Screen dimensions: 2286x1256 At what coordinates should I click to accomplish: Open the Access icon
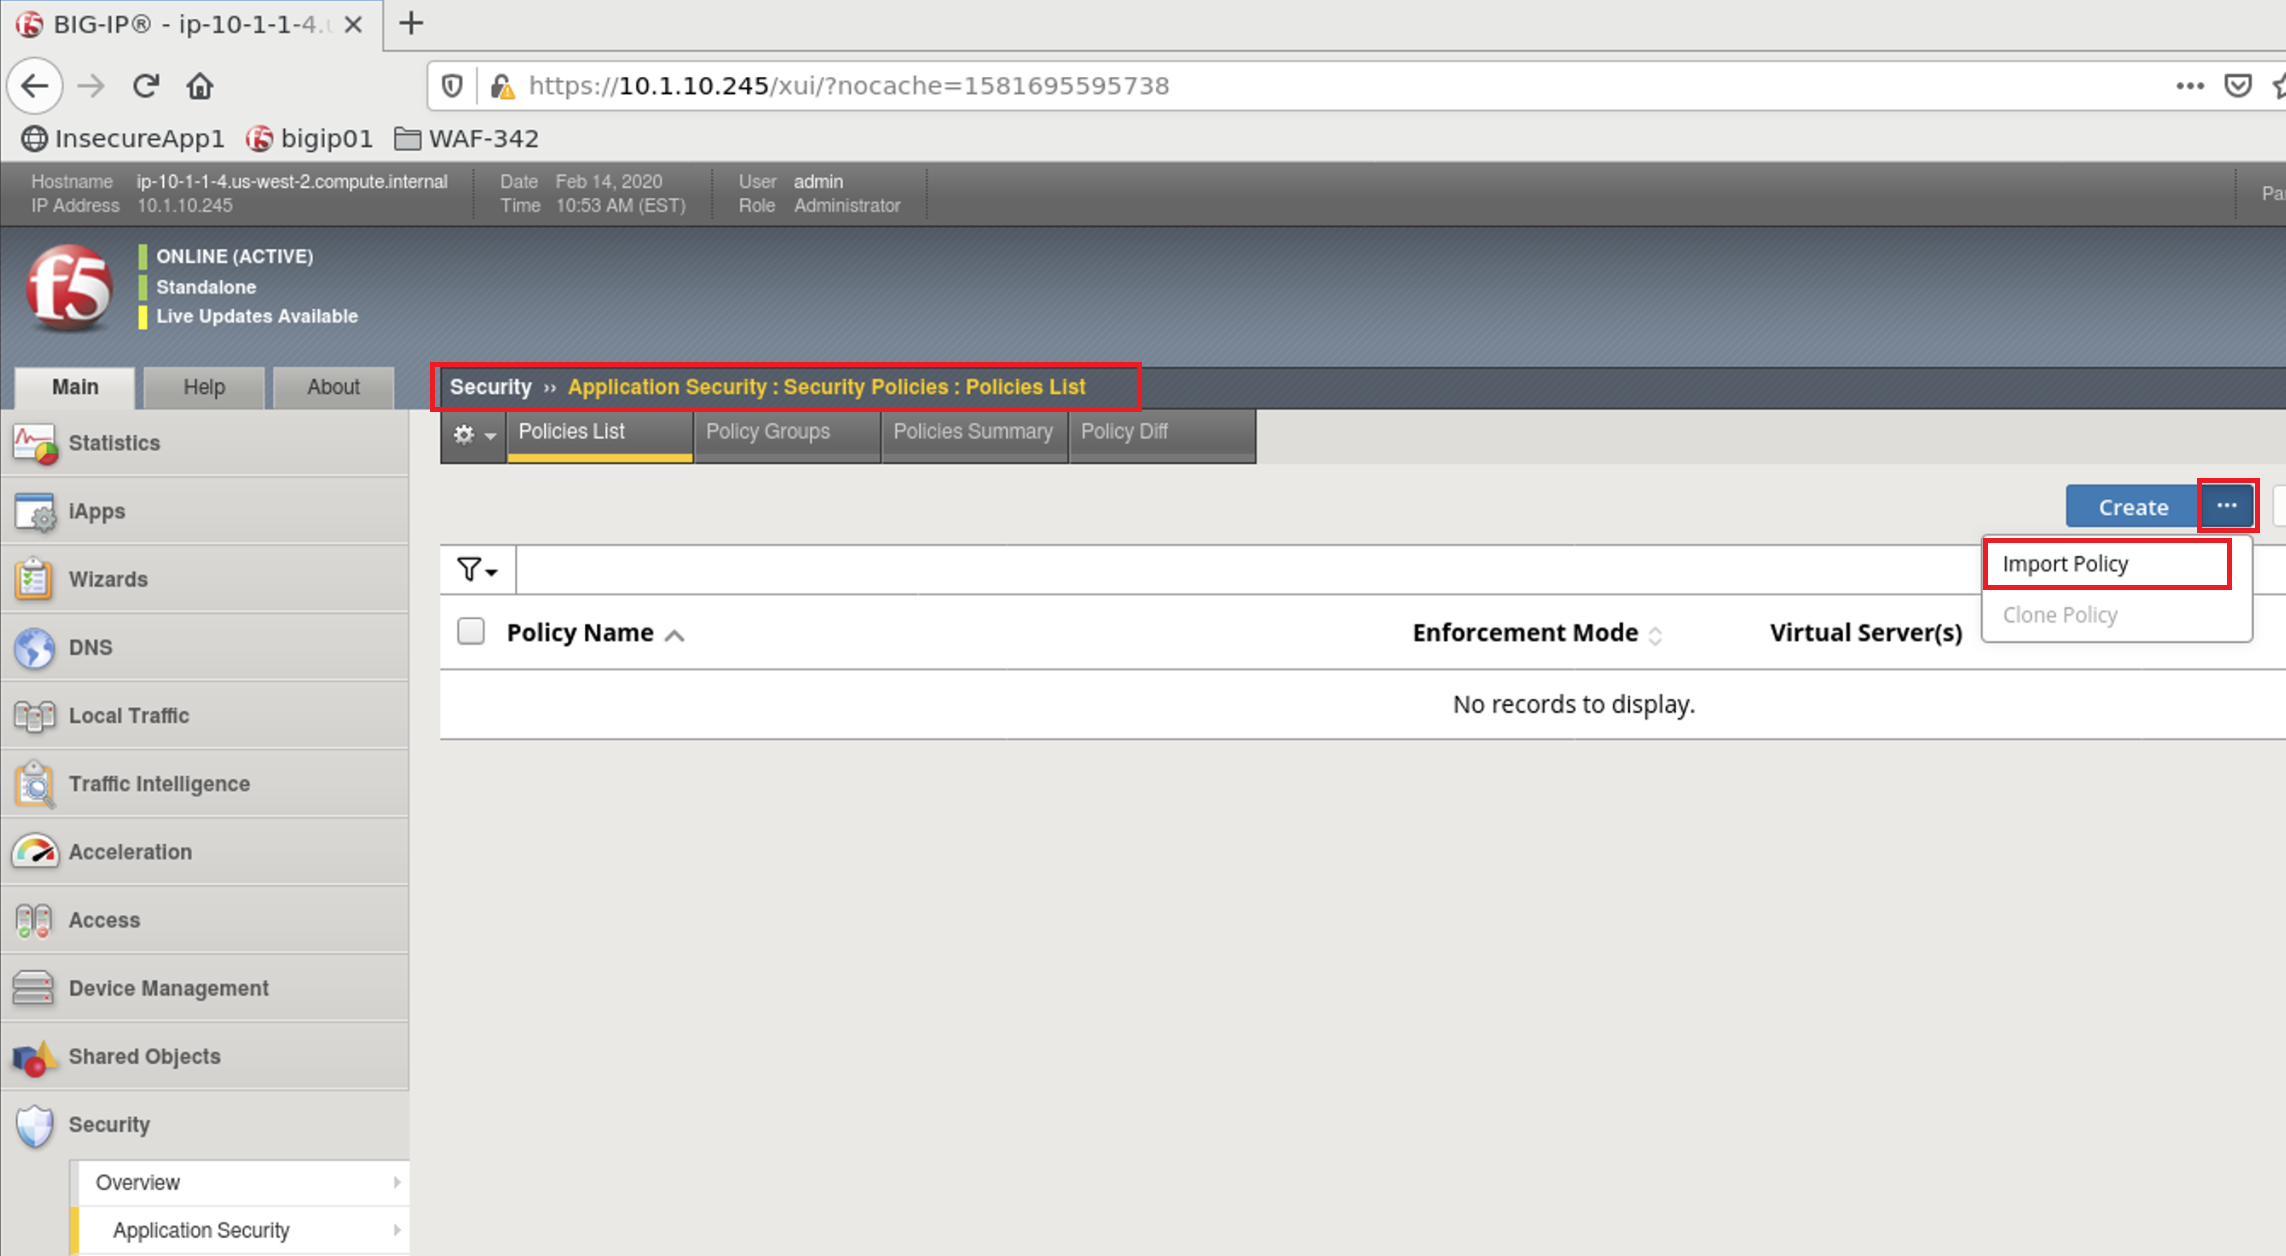pyautogui.click(x=33, y=921)
